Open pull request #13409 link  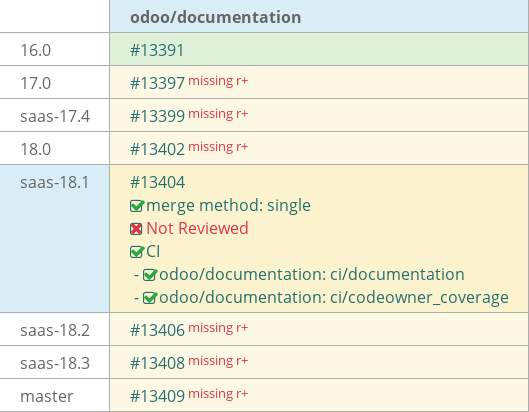pos(157,396)
